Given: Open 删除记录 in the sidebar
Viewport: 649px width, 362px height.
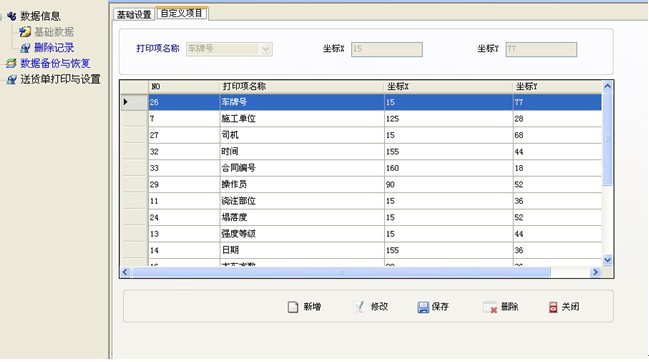Looking at the screenshot, I should pos(54,48).
